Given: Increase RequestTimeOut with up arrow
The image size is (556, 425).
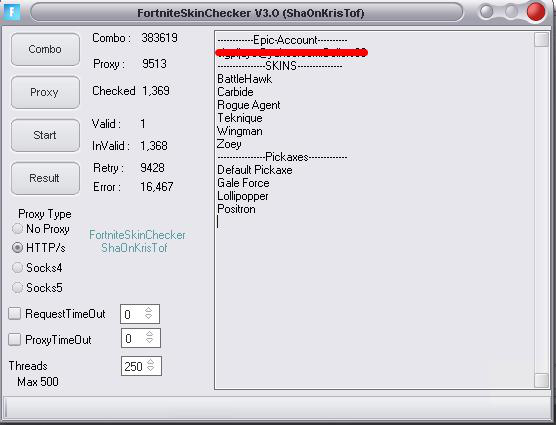Looking at the screenshot, I should click(148, 310).
